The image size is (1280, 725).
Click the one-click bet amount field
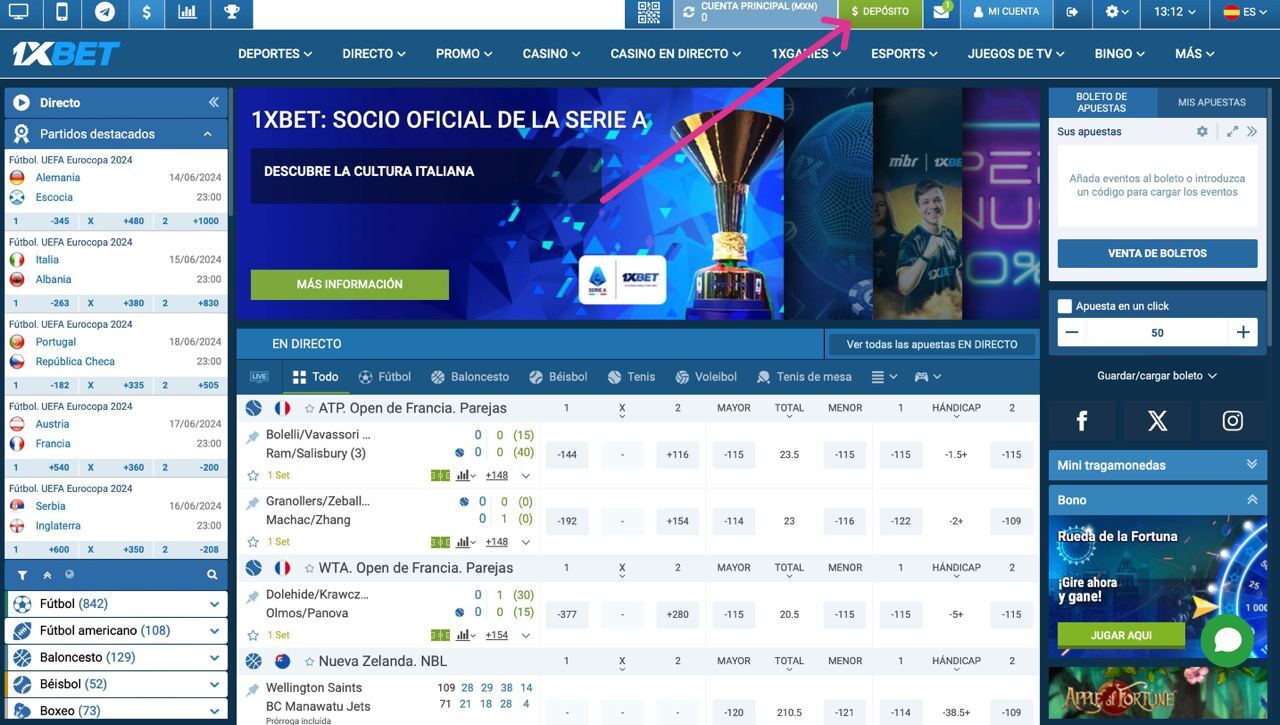pyautogui.click(x=1158, y=332)
